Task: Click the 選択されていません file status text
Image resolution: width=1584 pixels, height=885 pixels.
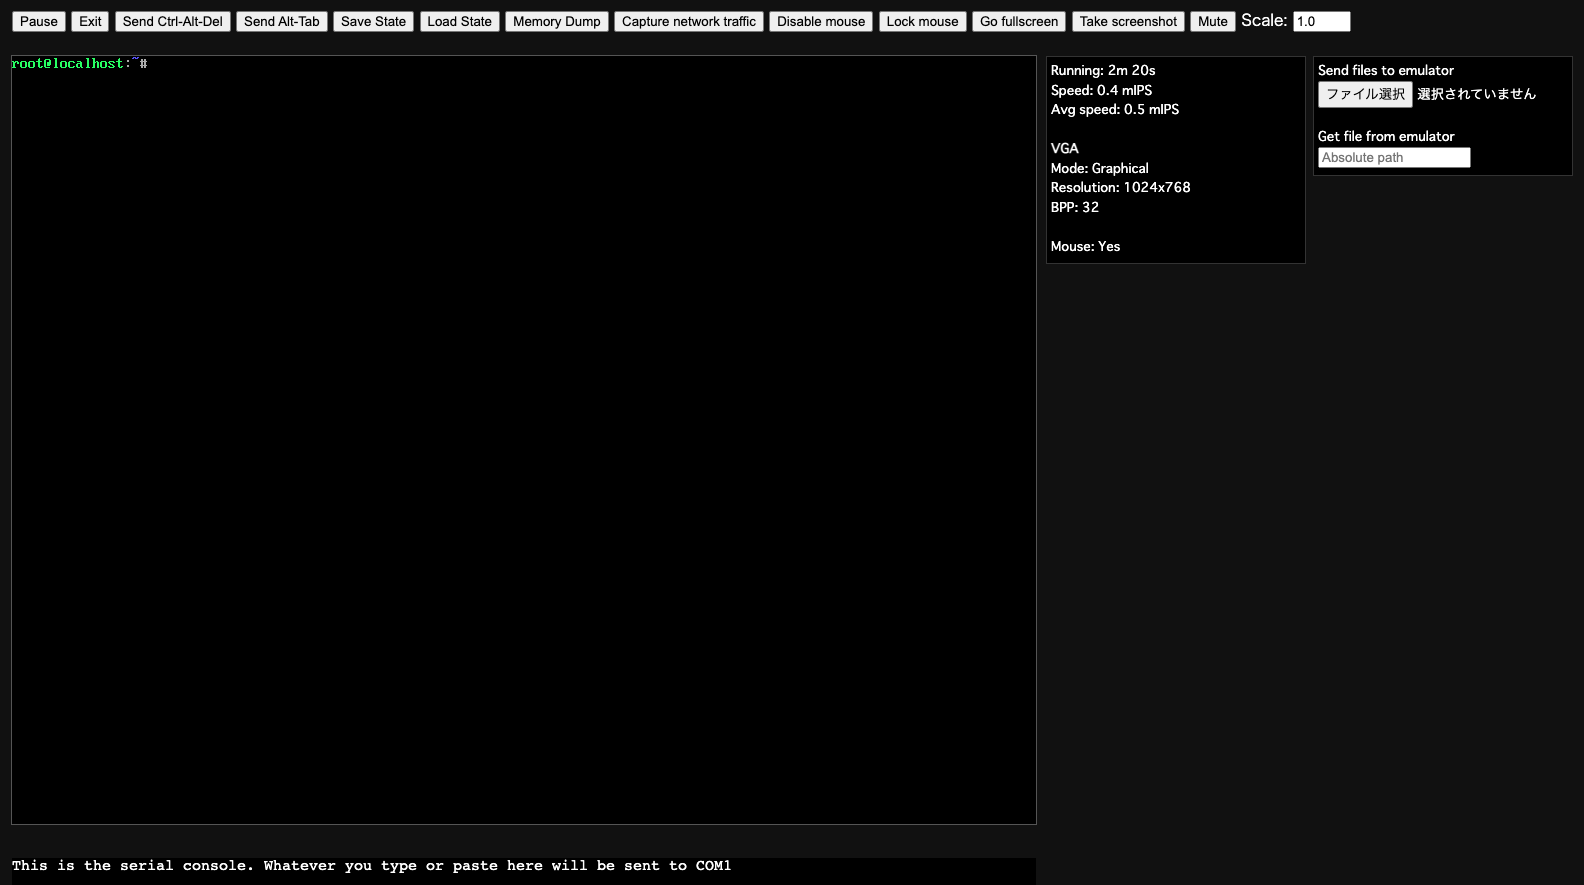Action: click(x=1476, y=94)
